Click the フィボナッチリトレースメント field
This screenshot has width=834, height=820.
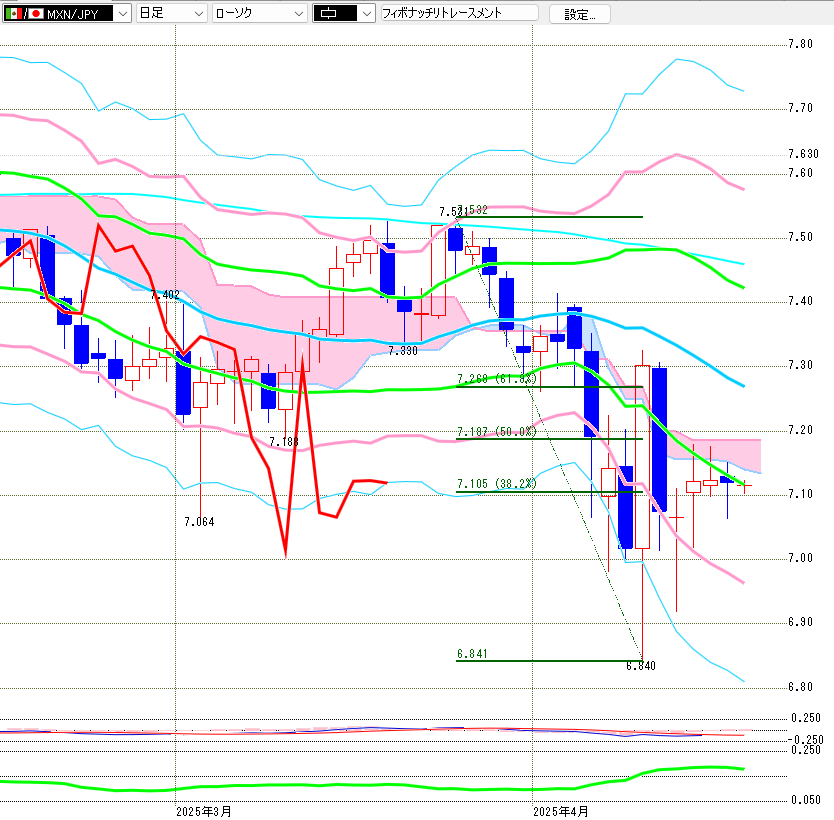460,13
